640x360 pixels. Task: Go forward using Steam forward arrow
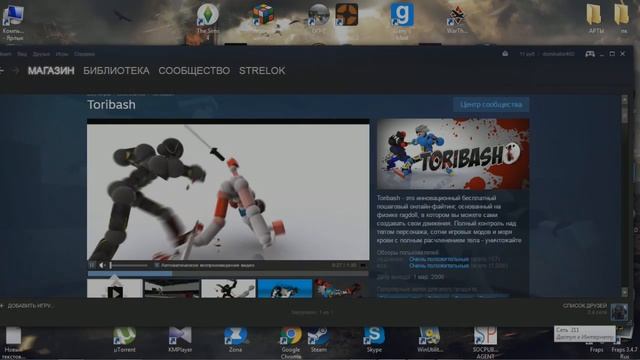16,71
